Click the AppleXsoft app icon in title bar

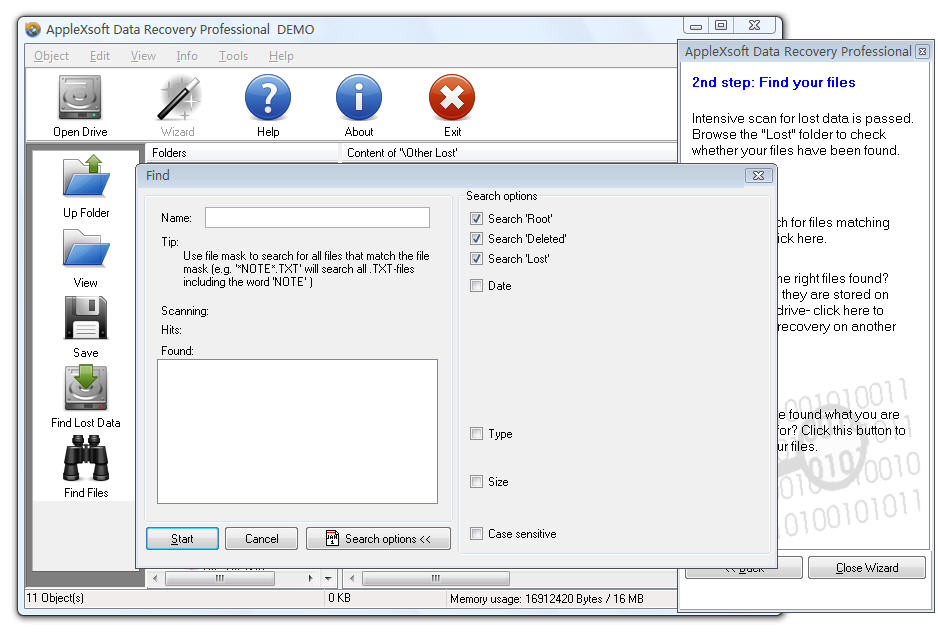[x=33, y=29]
